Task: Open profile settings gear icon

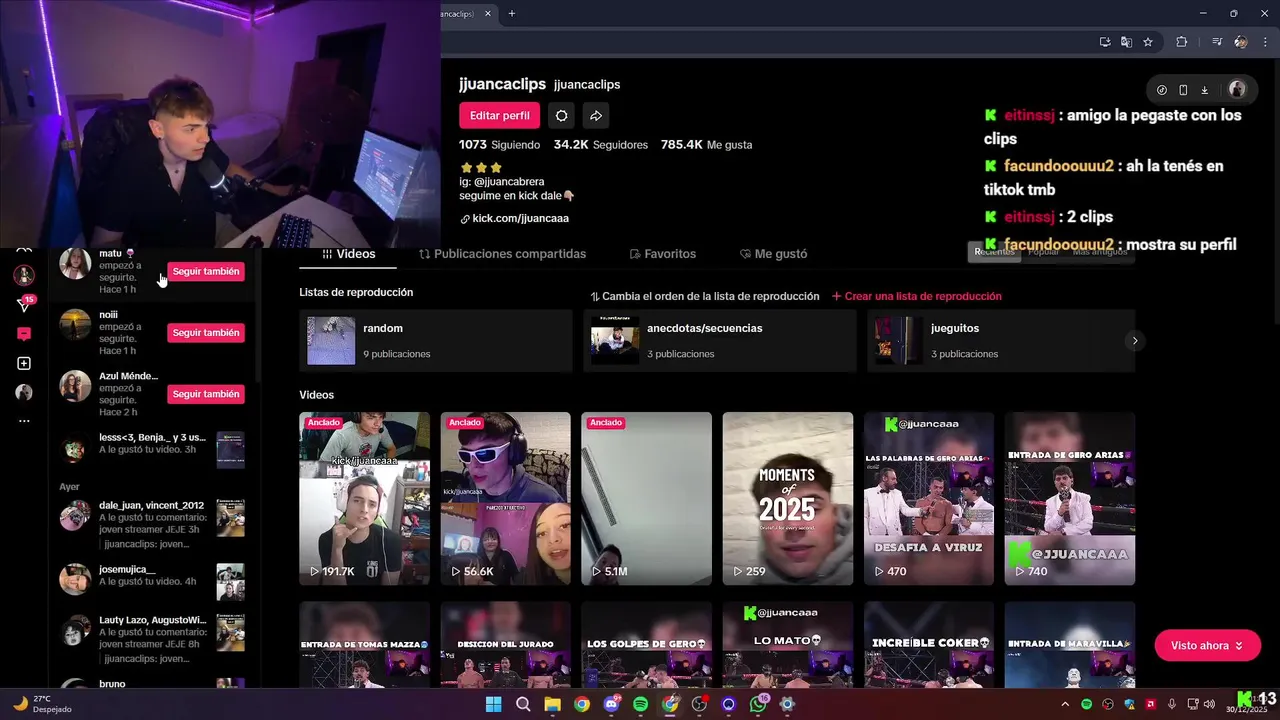Action: 562,116
